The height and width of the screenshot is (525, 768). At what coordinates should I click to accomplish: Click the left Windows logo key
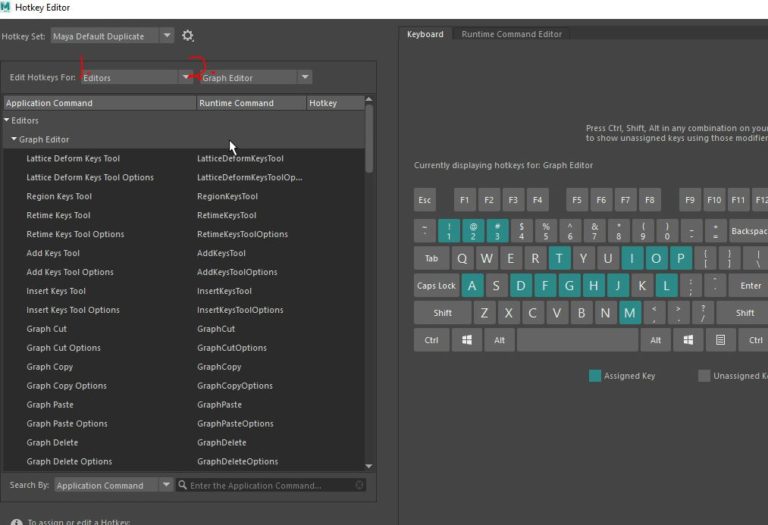tap(467, 340)
